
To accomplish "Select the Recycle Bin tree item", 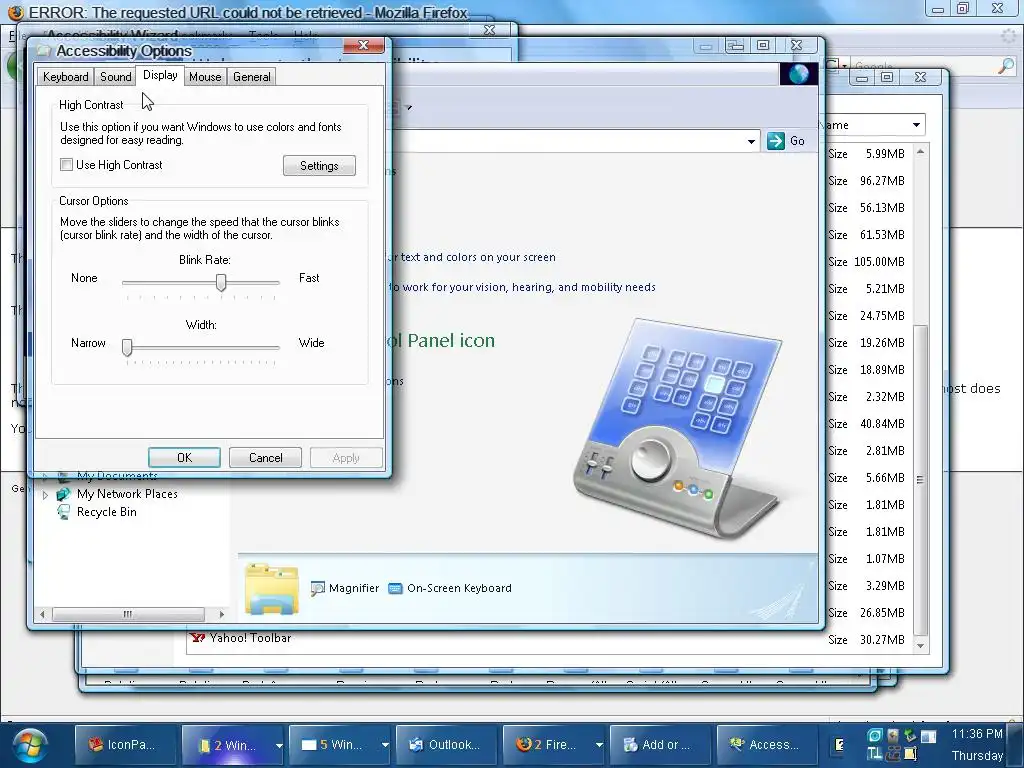I will (106, 512).
